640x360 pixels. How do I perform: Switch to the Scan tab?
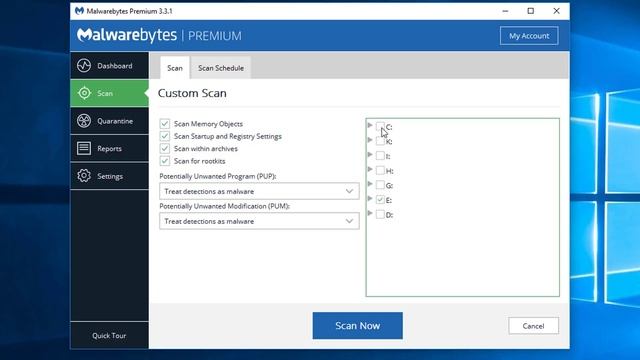point(175,68)
